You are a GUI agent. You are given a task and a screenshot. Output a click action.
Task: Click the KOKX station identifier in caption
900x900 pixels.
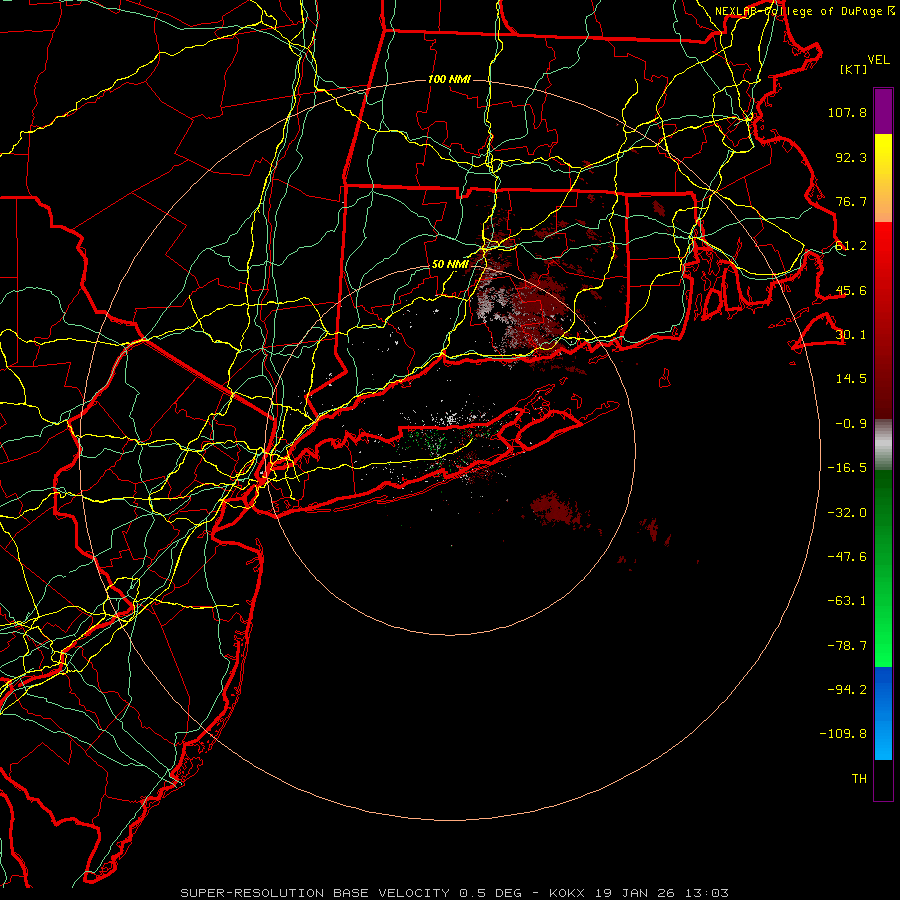point(566,893)
